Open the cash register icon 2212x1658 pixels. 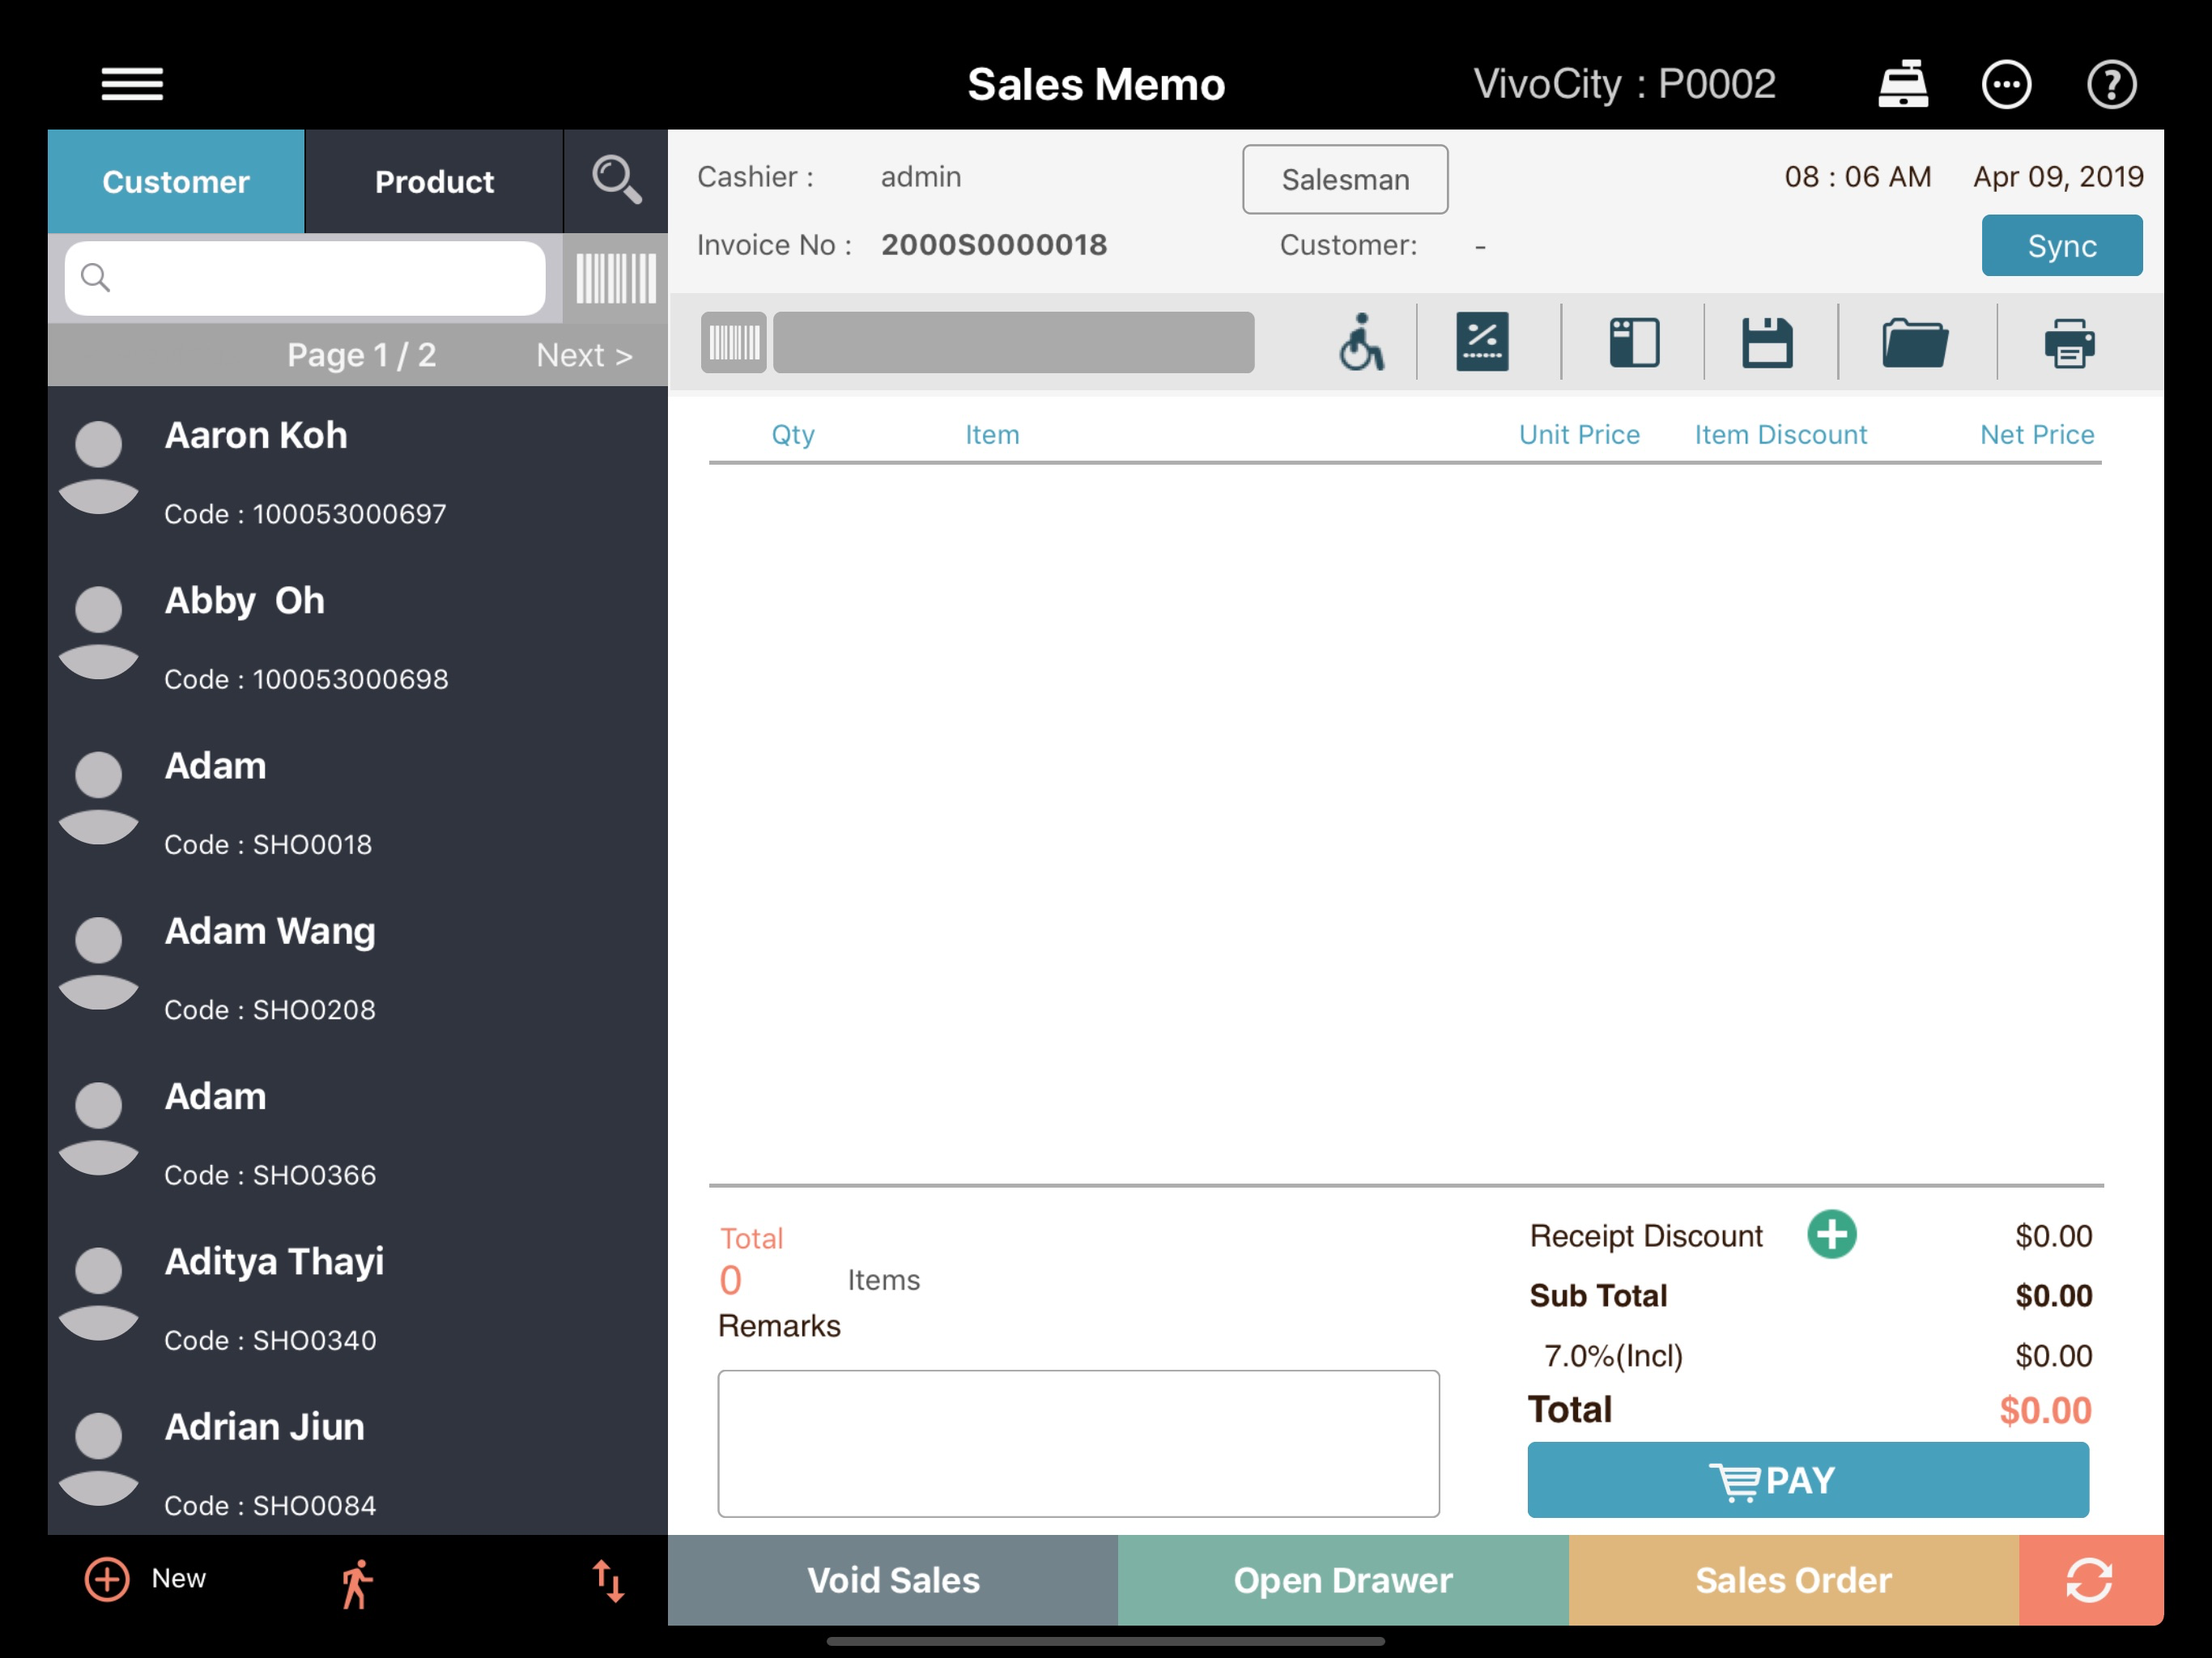click(1902, 84)
